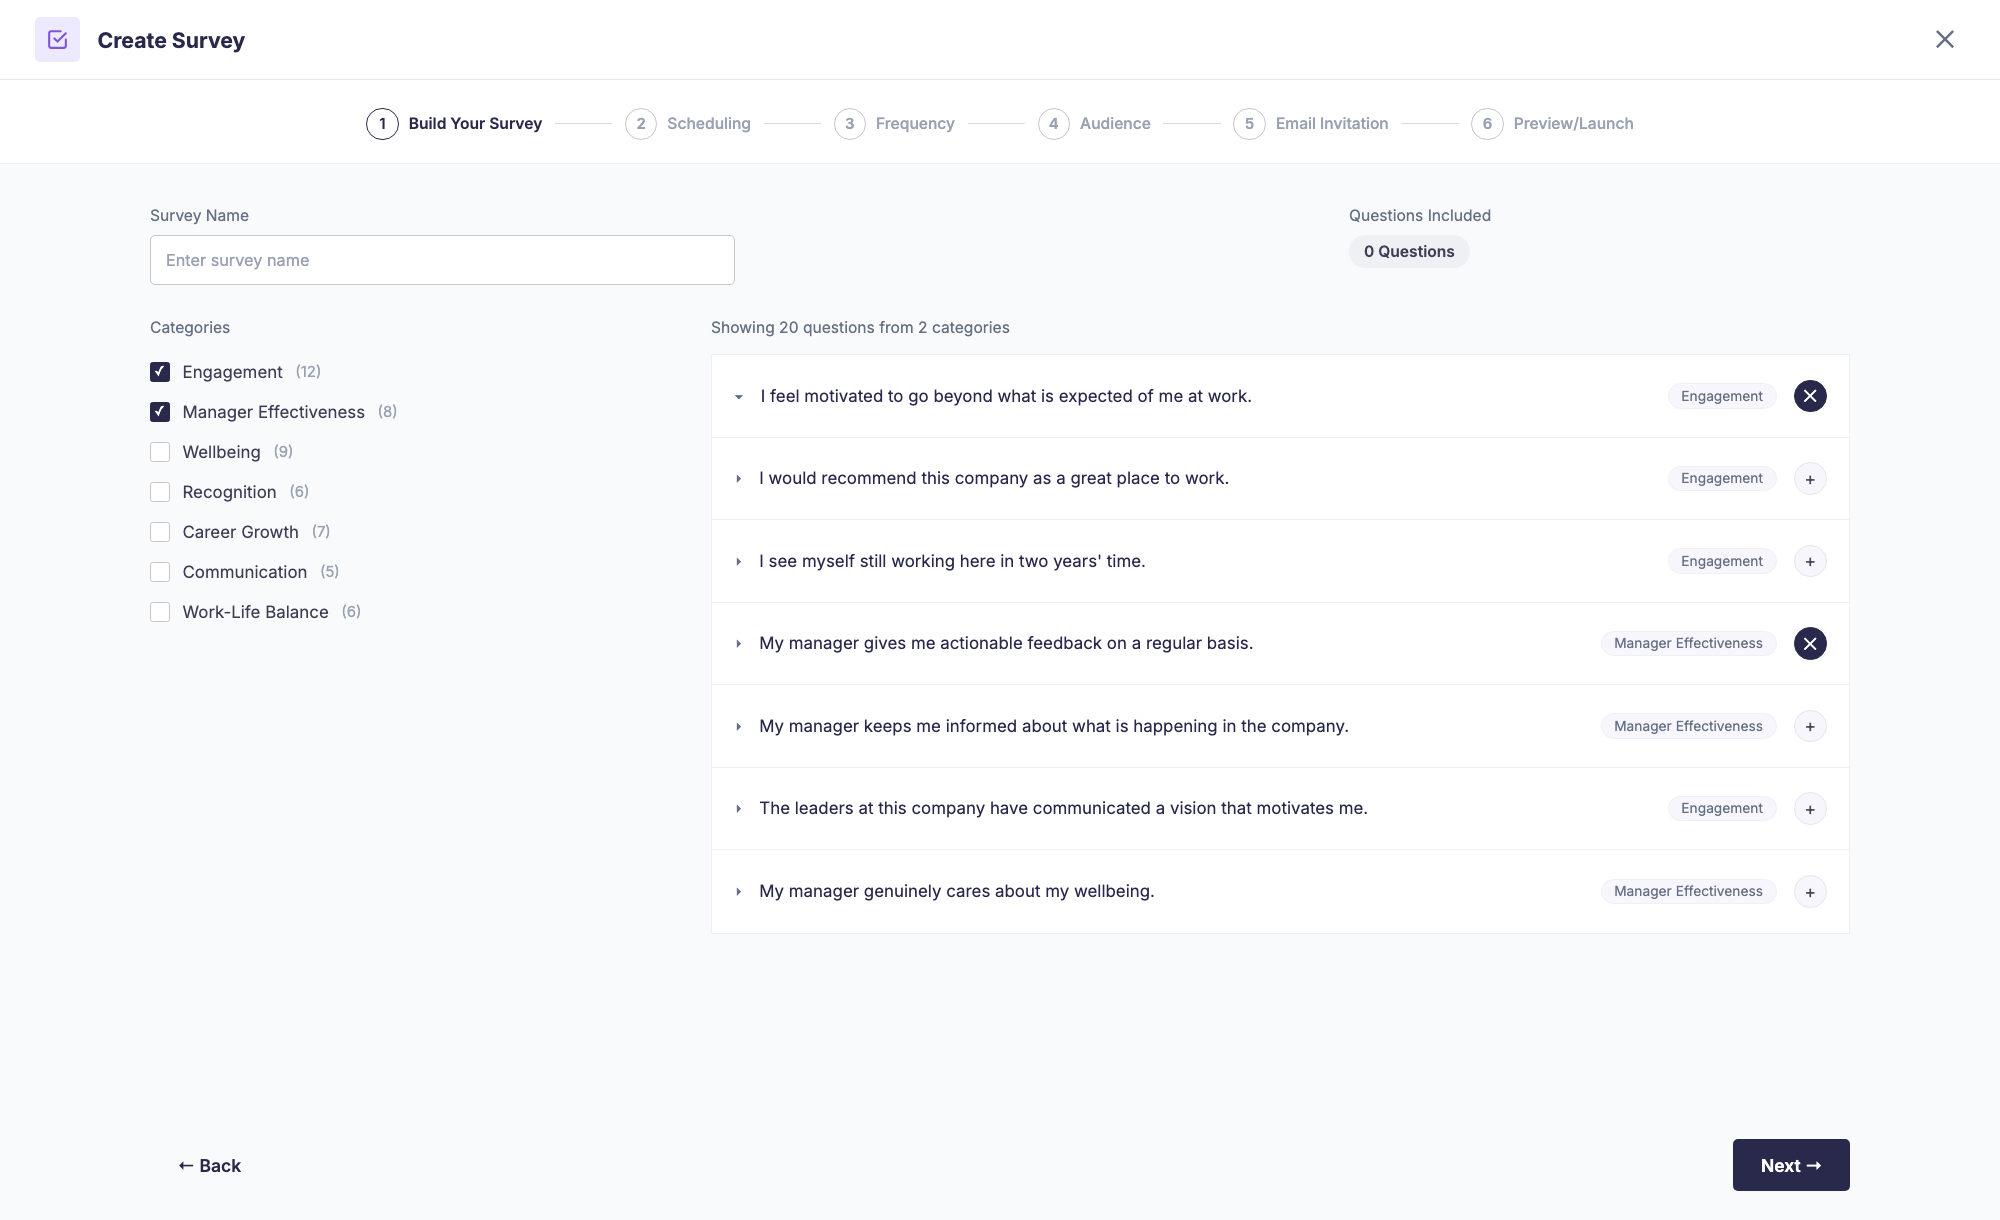This screenshot has width=2000, height=1220.
Task: Expand the 'recommend this company' question
Action: coord(739,479)
